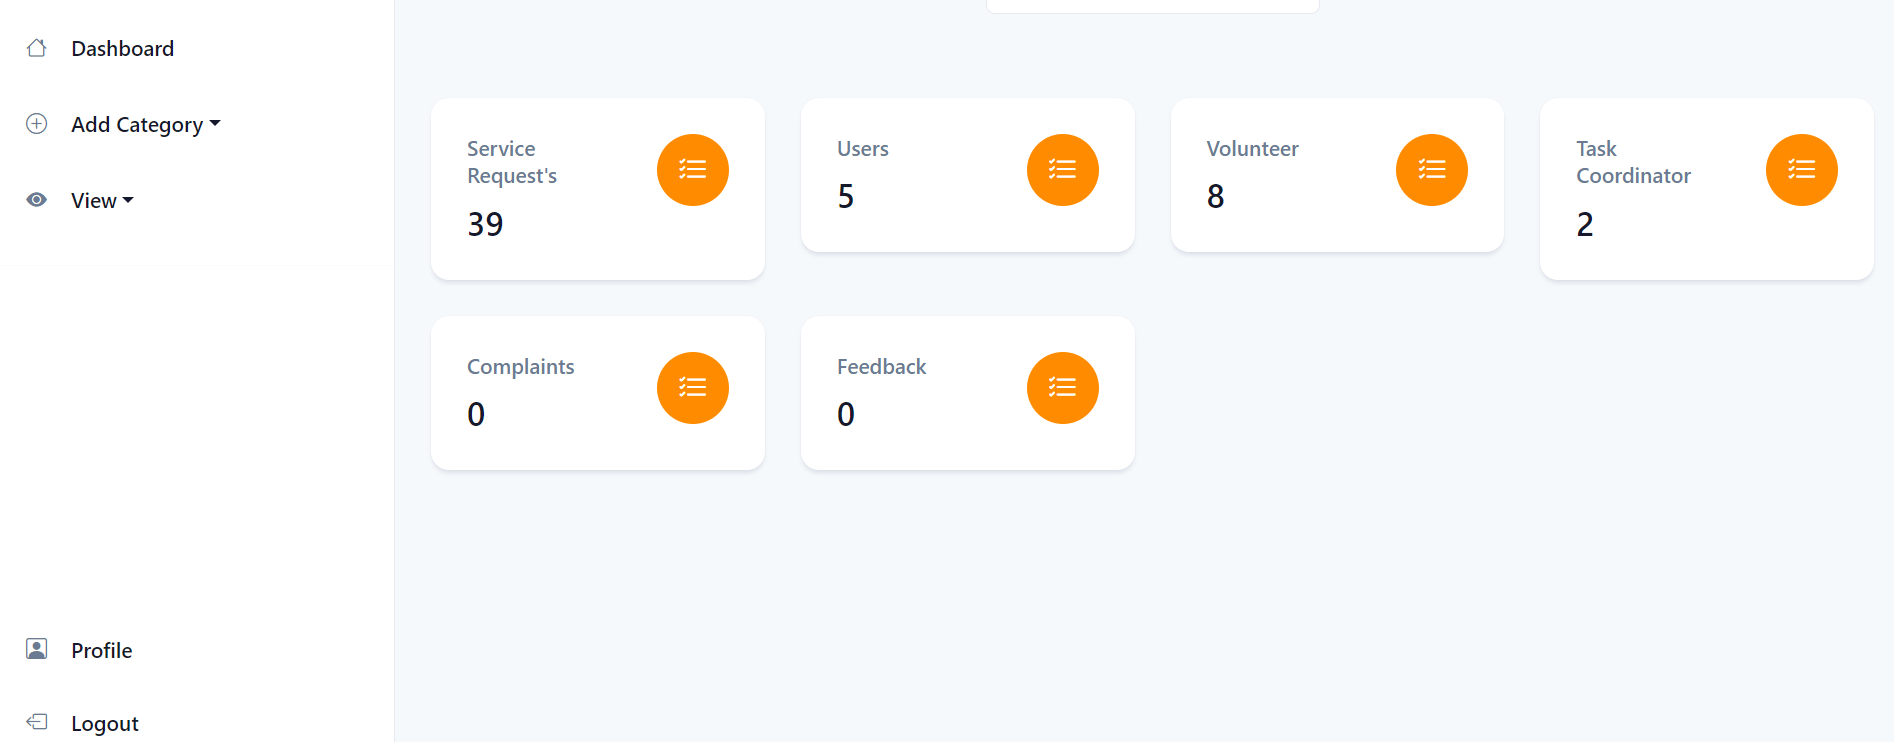
Task: Click the Service Request's orange list icon
Action: [x=692, y=170]
